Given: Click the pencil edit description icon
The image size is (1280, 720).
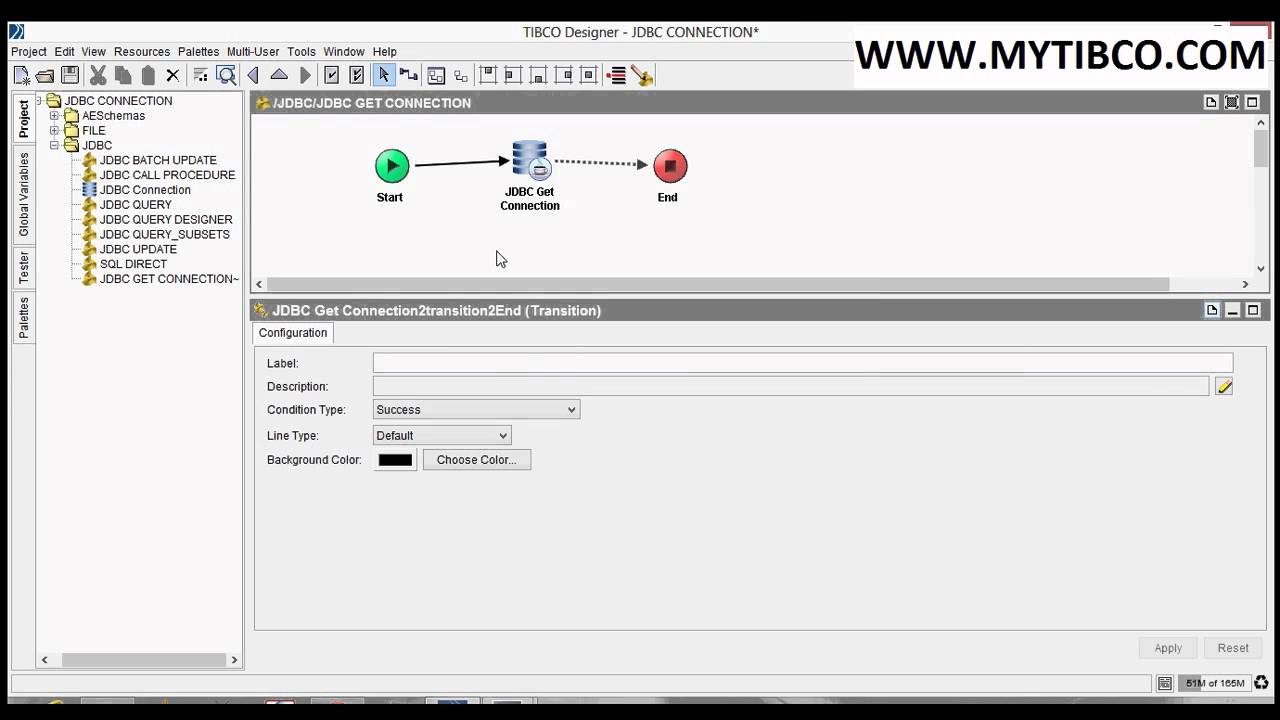Looking at the screenshot, I should pyautogui.click(x=1224, y=387).
